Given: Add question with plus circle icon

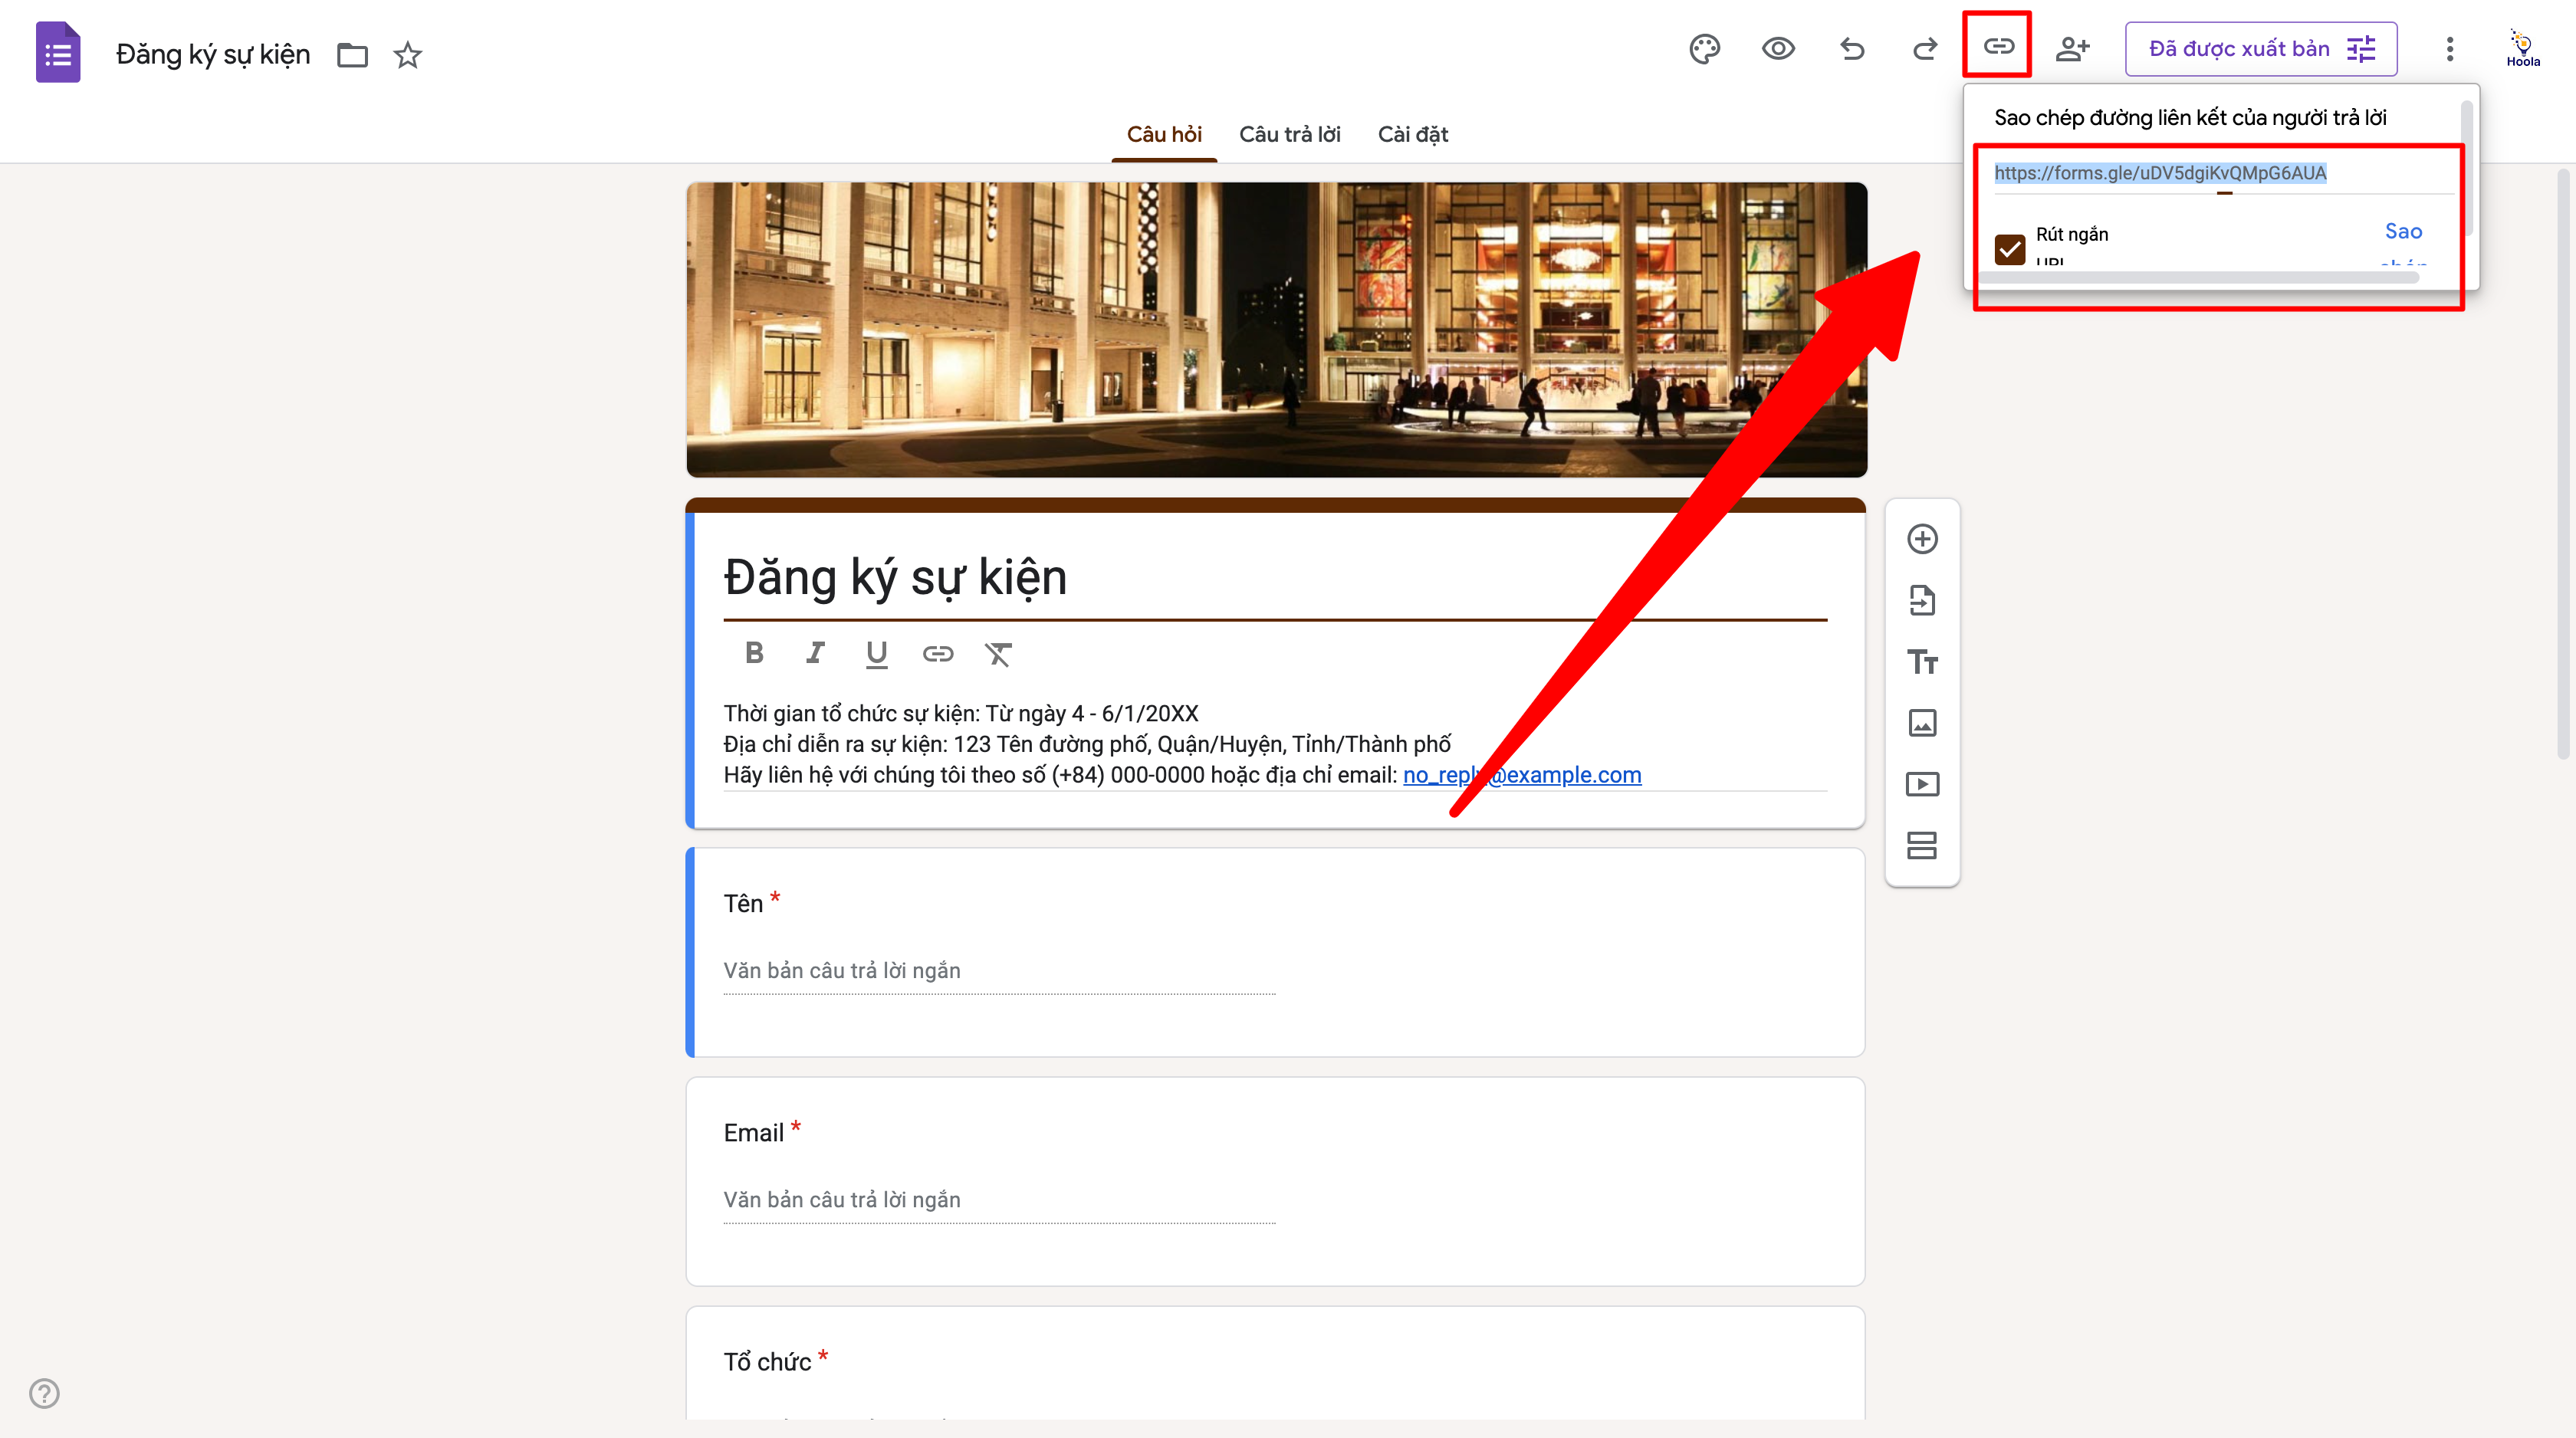Looking at the screenshot, I should pyautogui.click(x=1922, y=539).
